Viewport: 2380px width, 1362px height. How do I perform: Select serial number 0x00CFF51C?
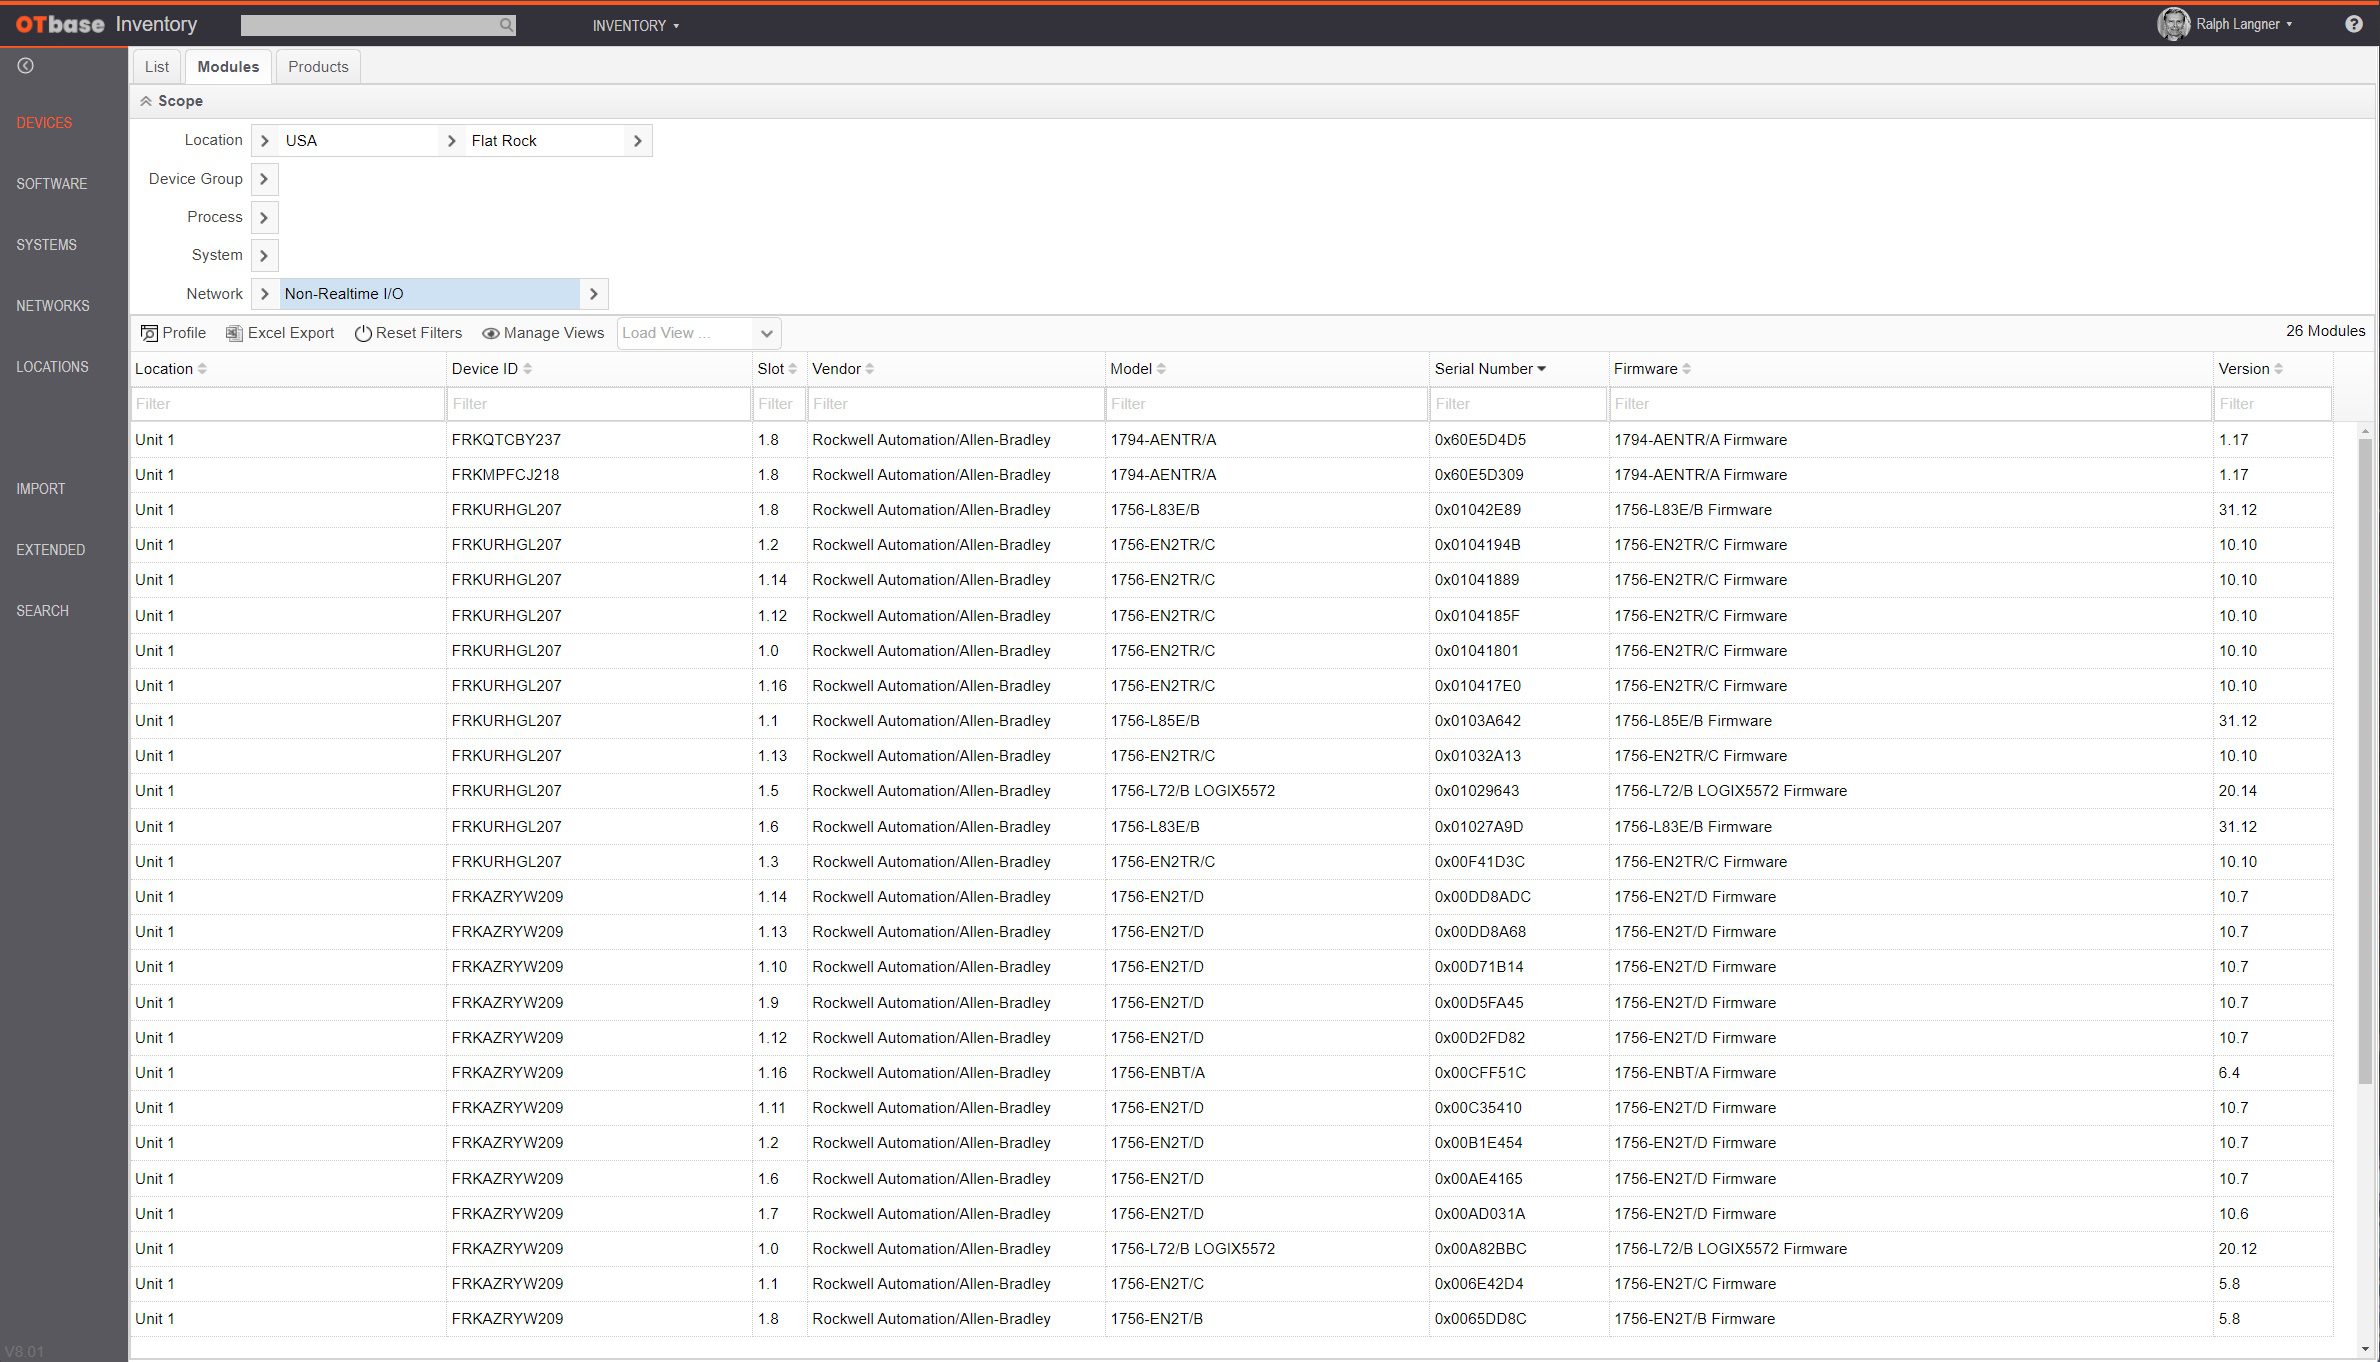click(x=1480, y=1073)
